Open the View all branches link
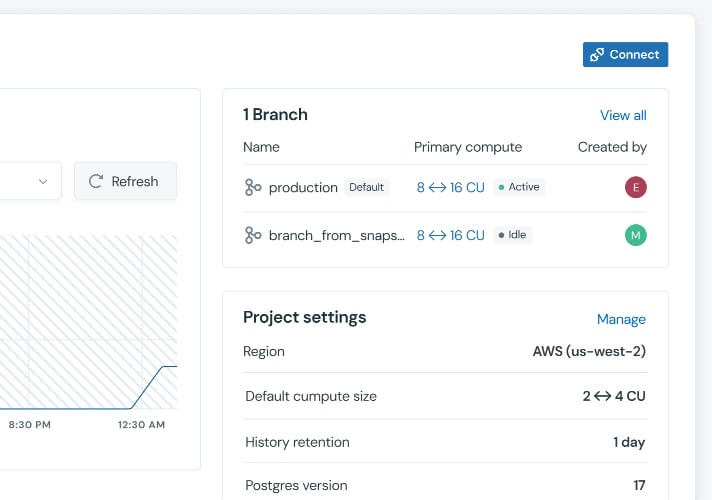This screenshot has width=712, height=500. (623, 115)
